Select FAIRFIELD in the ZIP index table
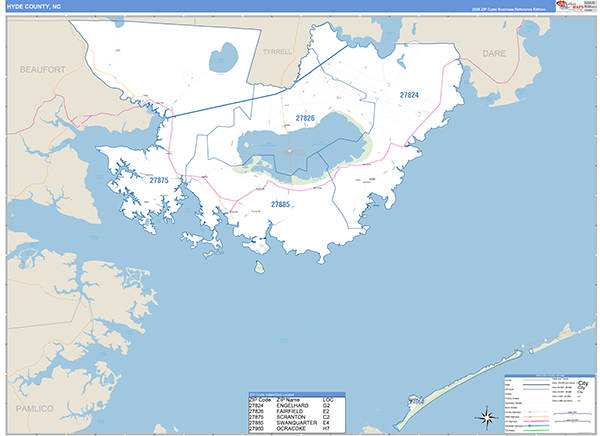This screenshot has height=436, width=600. (290, 411)
